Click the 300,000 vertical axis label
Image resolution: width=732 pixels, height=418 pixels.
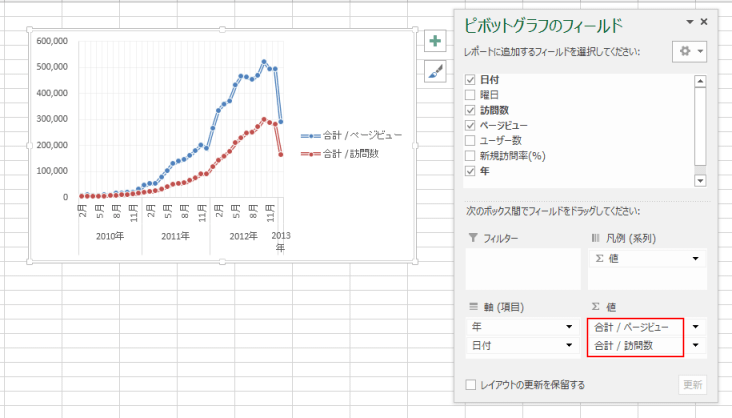pyautogui.click(x=52, y=119)
